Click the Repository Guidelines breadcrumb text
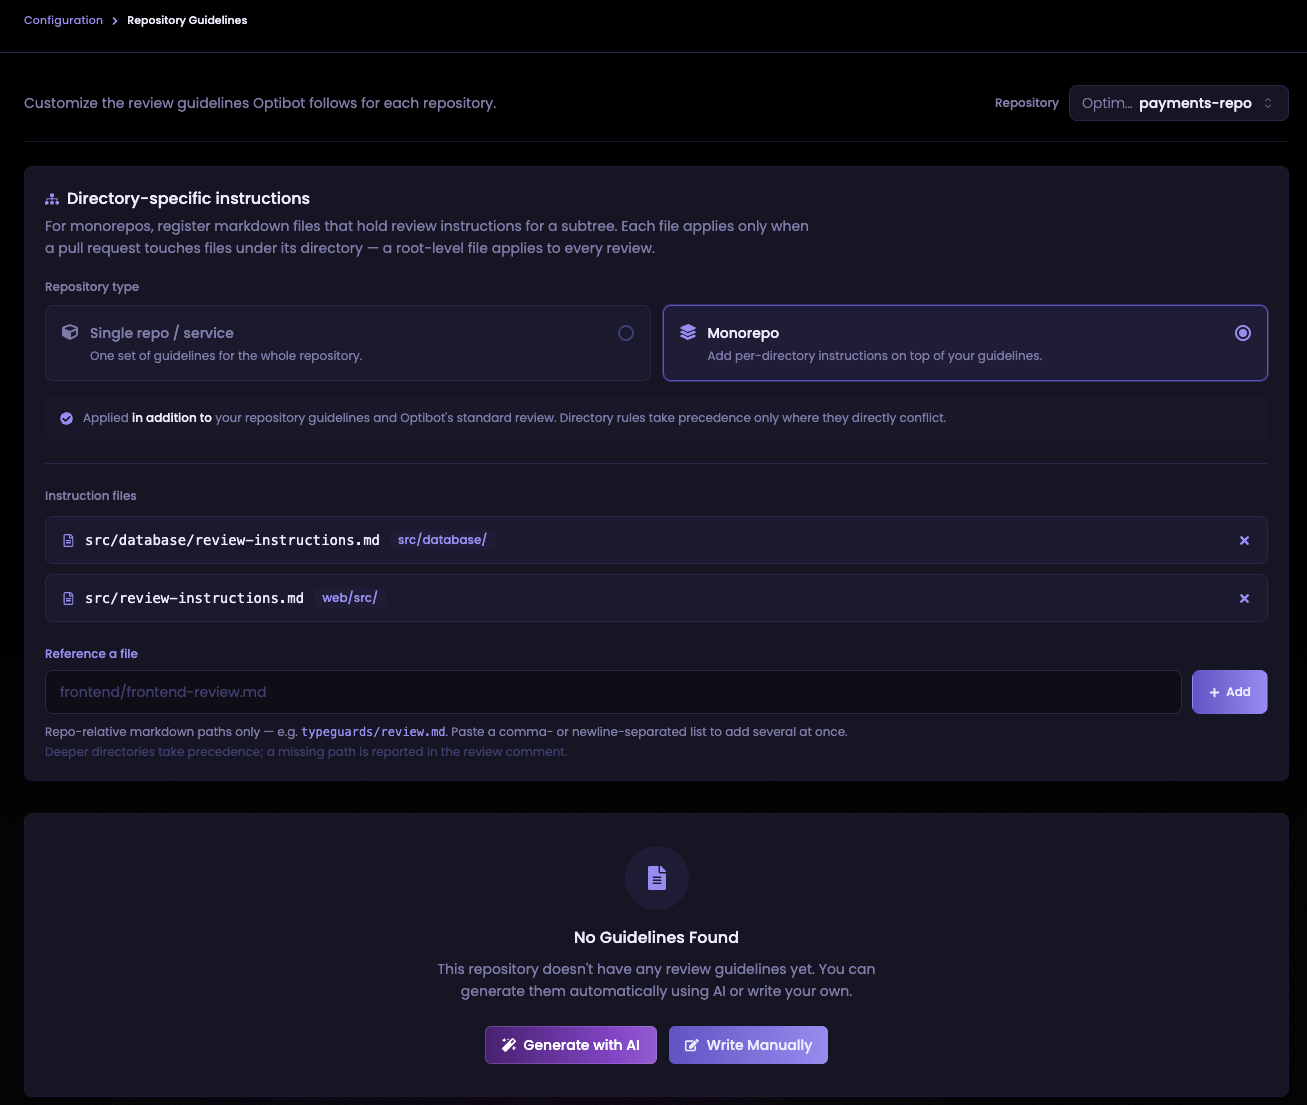This screenshot has height=1105, width=1307. 187,20
